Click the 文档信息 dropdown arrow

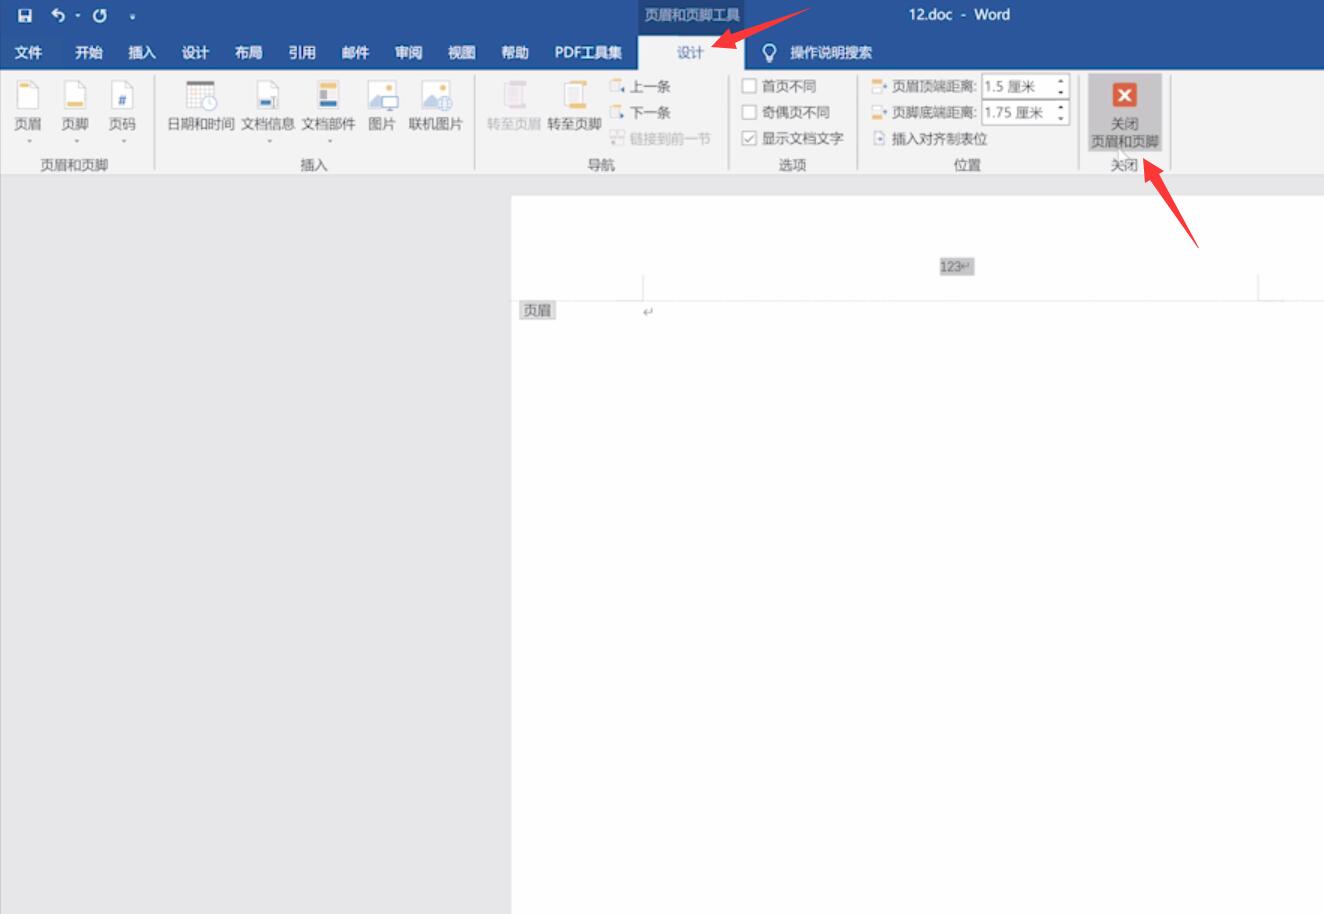[268, 141]
